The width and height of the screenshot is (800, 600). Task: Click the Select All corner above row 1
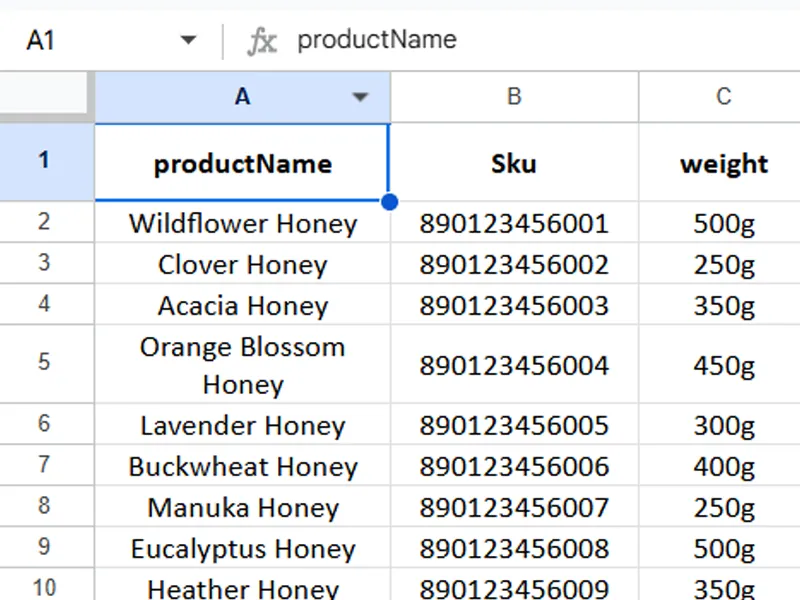(x=45, y=96)
